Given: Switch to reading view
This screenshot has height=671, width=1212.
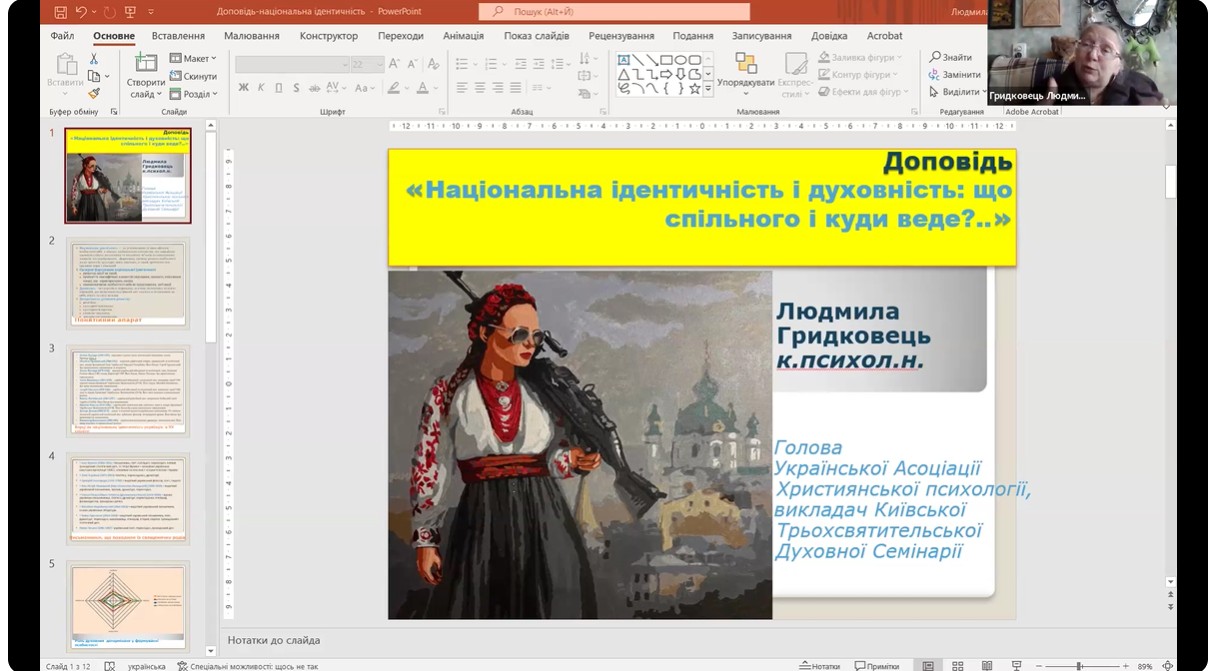Looking at the screenshot, I should (x=987, y=665).
